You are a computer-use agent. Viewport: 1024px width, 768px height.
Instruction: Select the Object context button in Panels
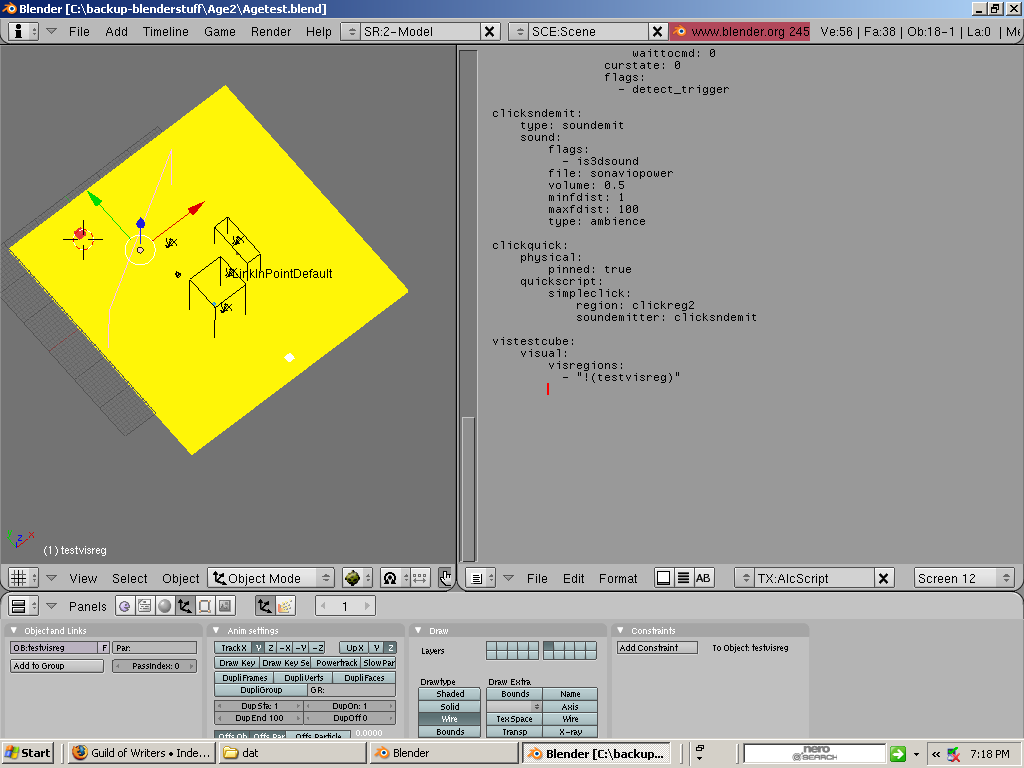(x=185, y=606)
